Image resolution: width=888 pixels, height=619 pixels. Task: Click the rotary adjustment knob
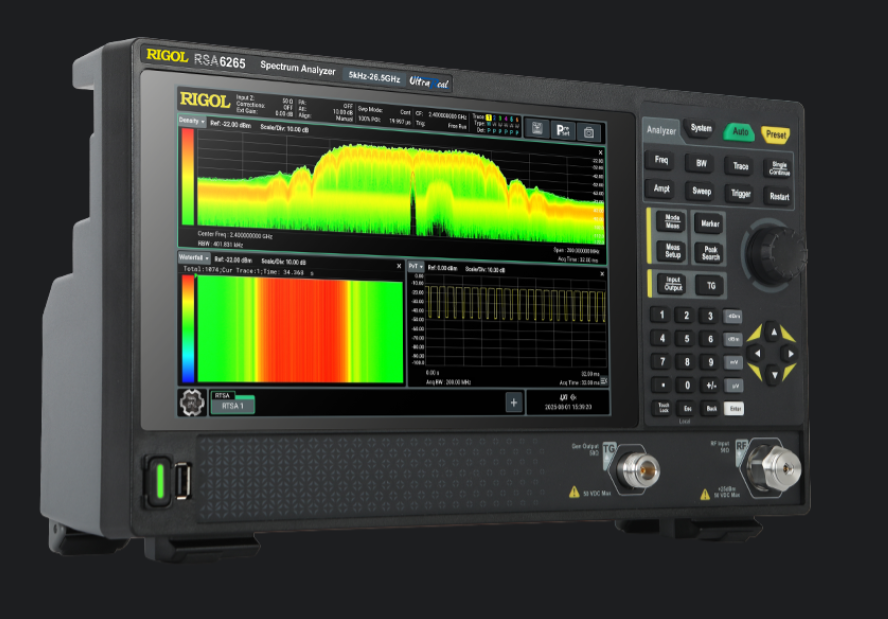pyautogui.click(x=771, y=245)
